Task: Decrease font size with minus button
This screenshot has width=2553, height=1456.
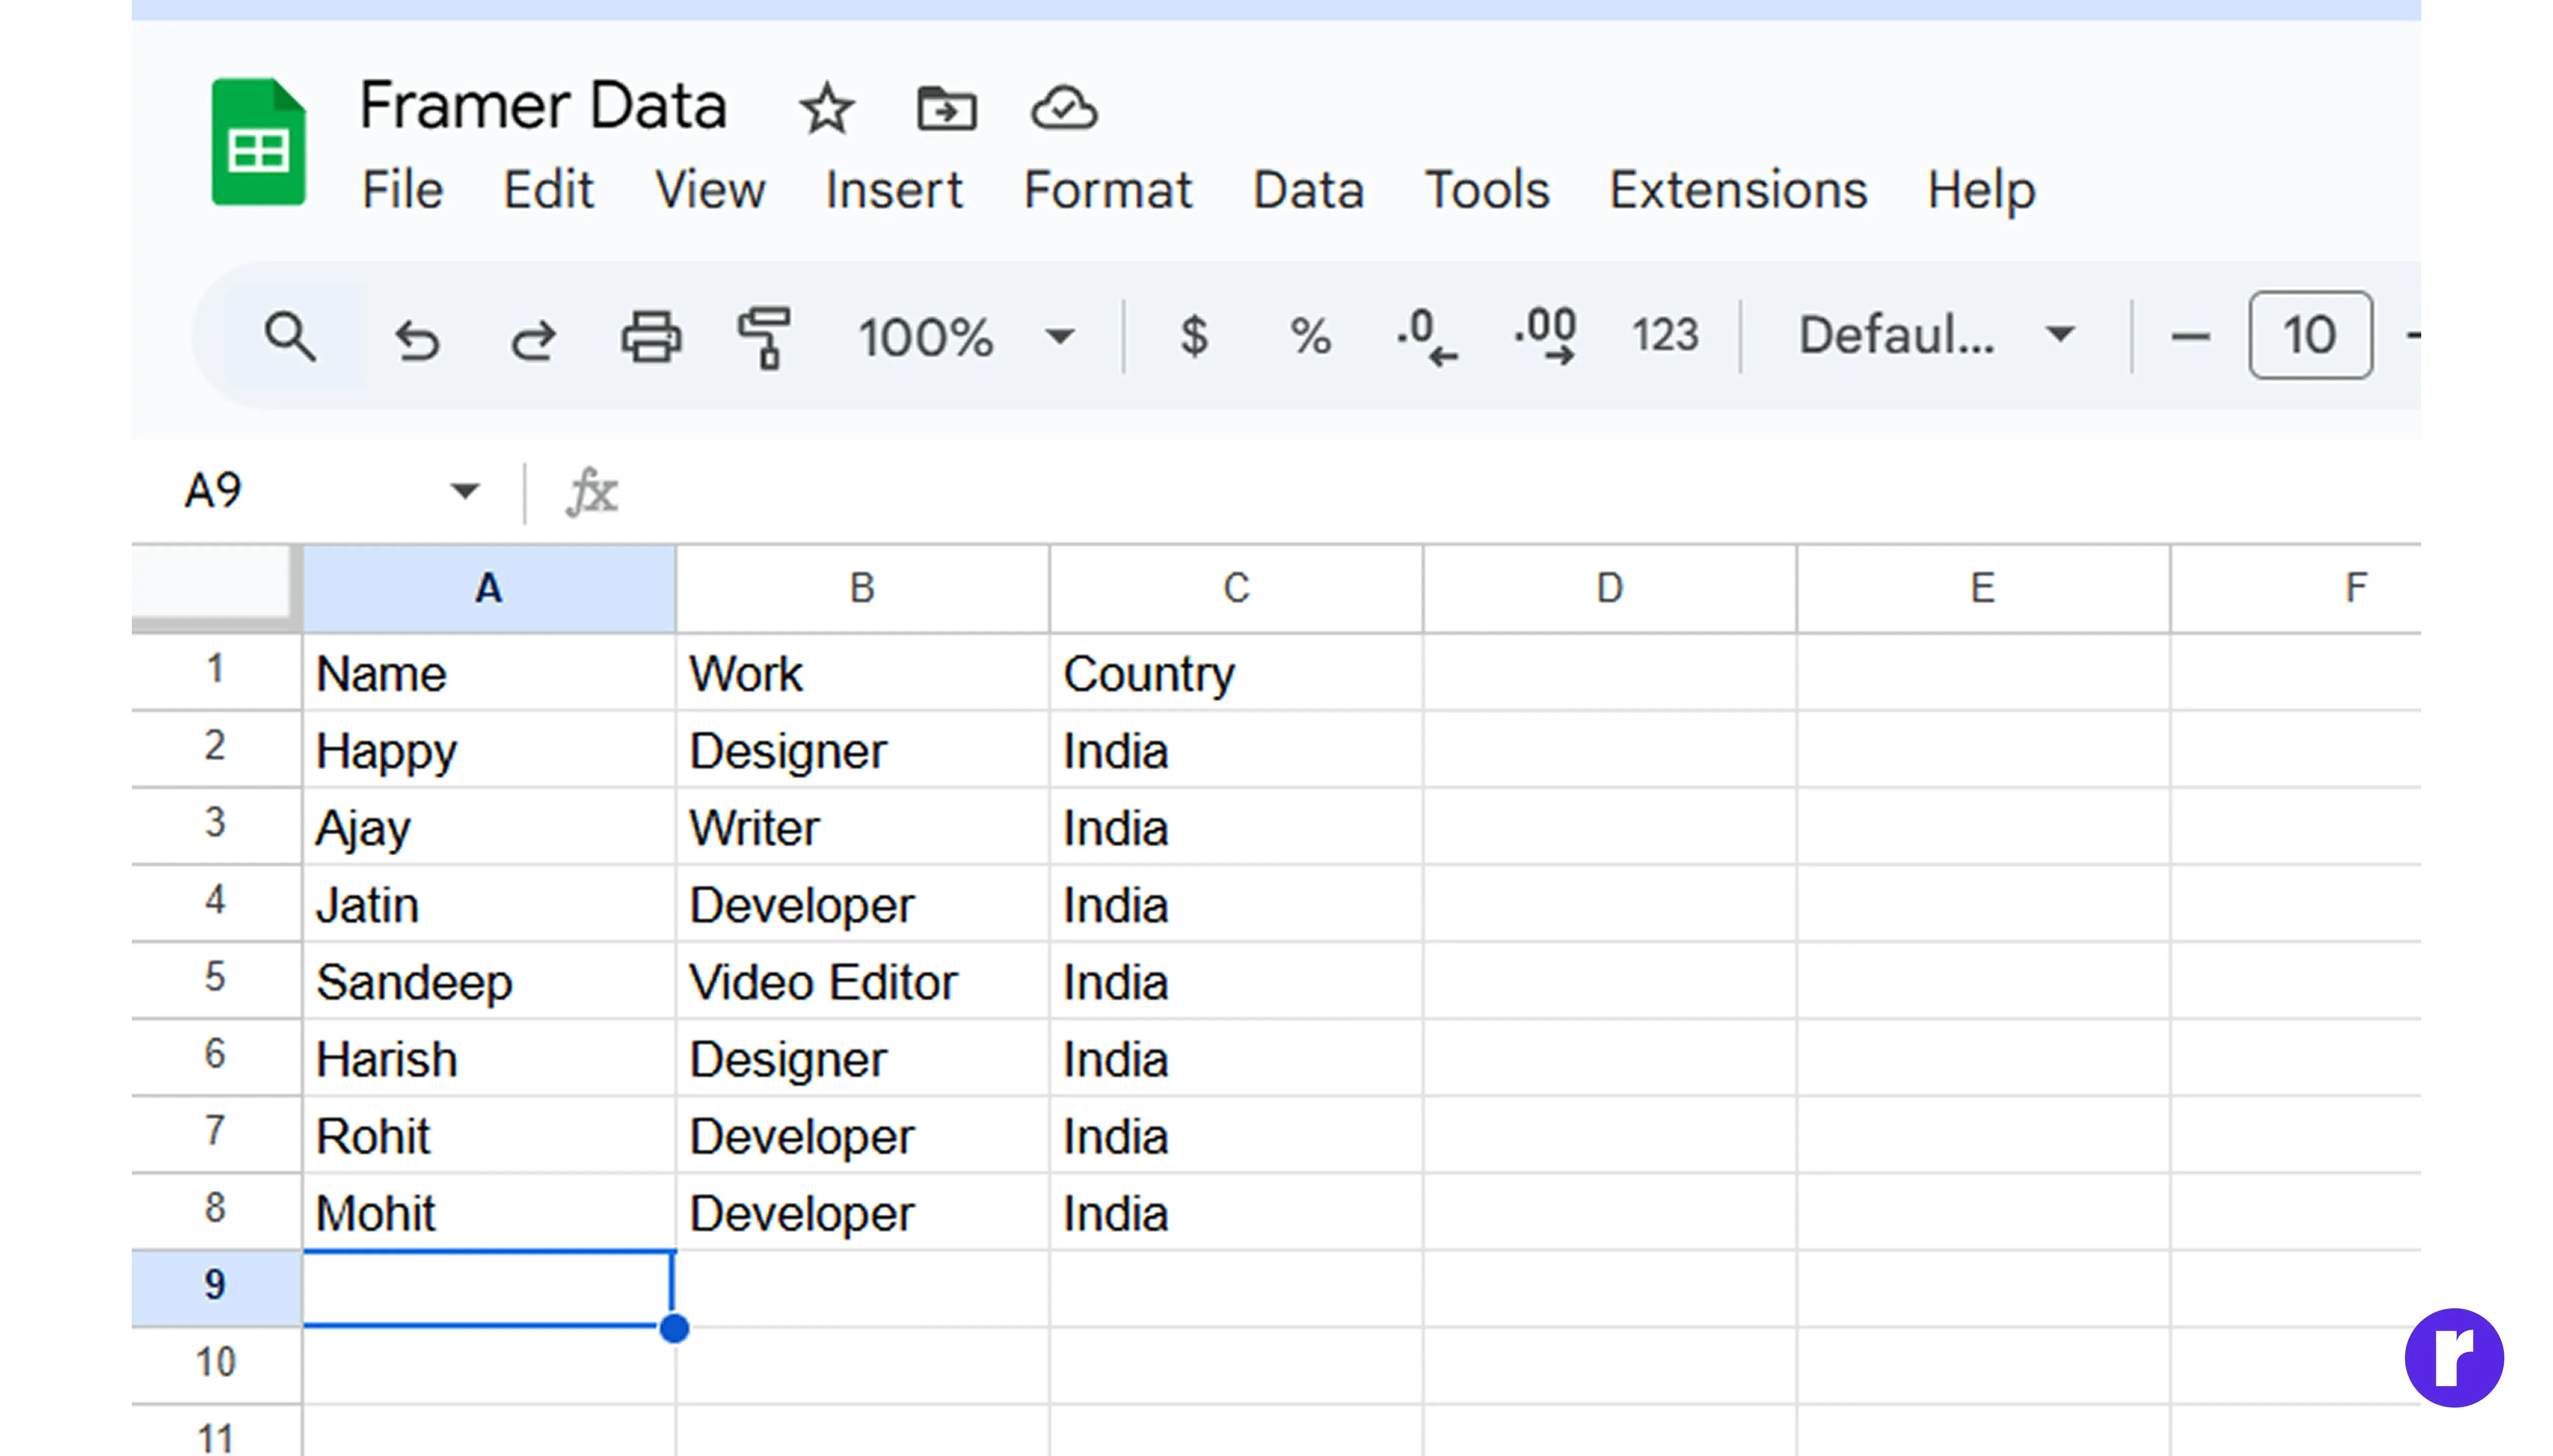Action: point(2189,336)
